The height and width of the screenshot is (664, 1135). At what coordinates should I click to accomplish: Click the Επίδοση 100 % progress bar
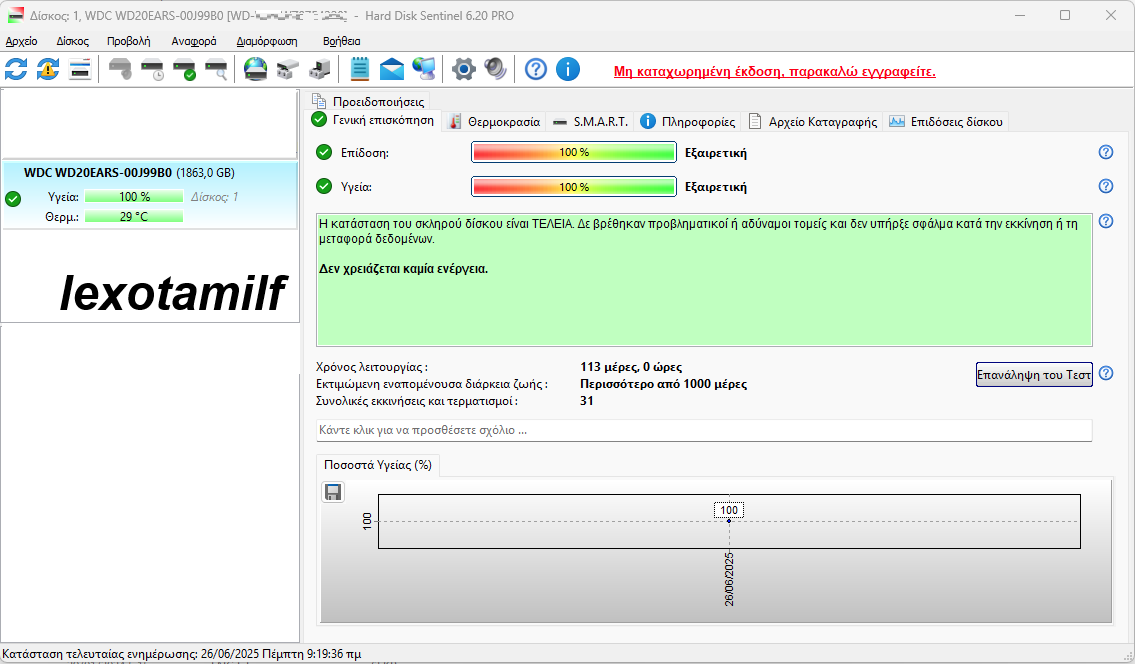574,152
